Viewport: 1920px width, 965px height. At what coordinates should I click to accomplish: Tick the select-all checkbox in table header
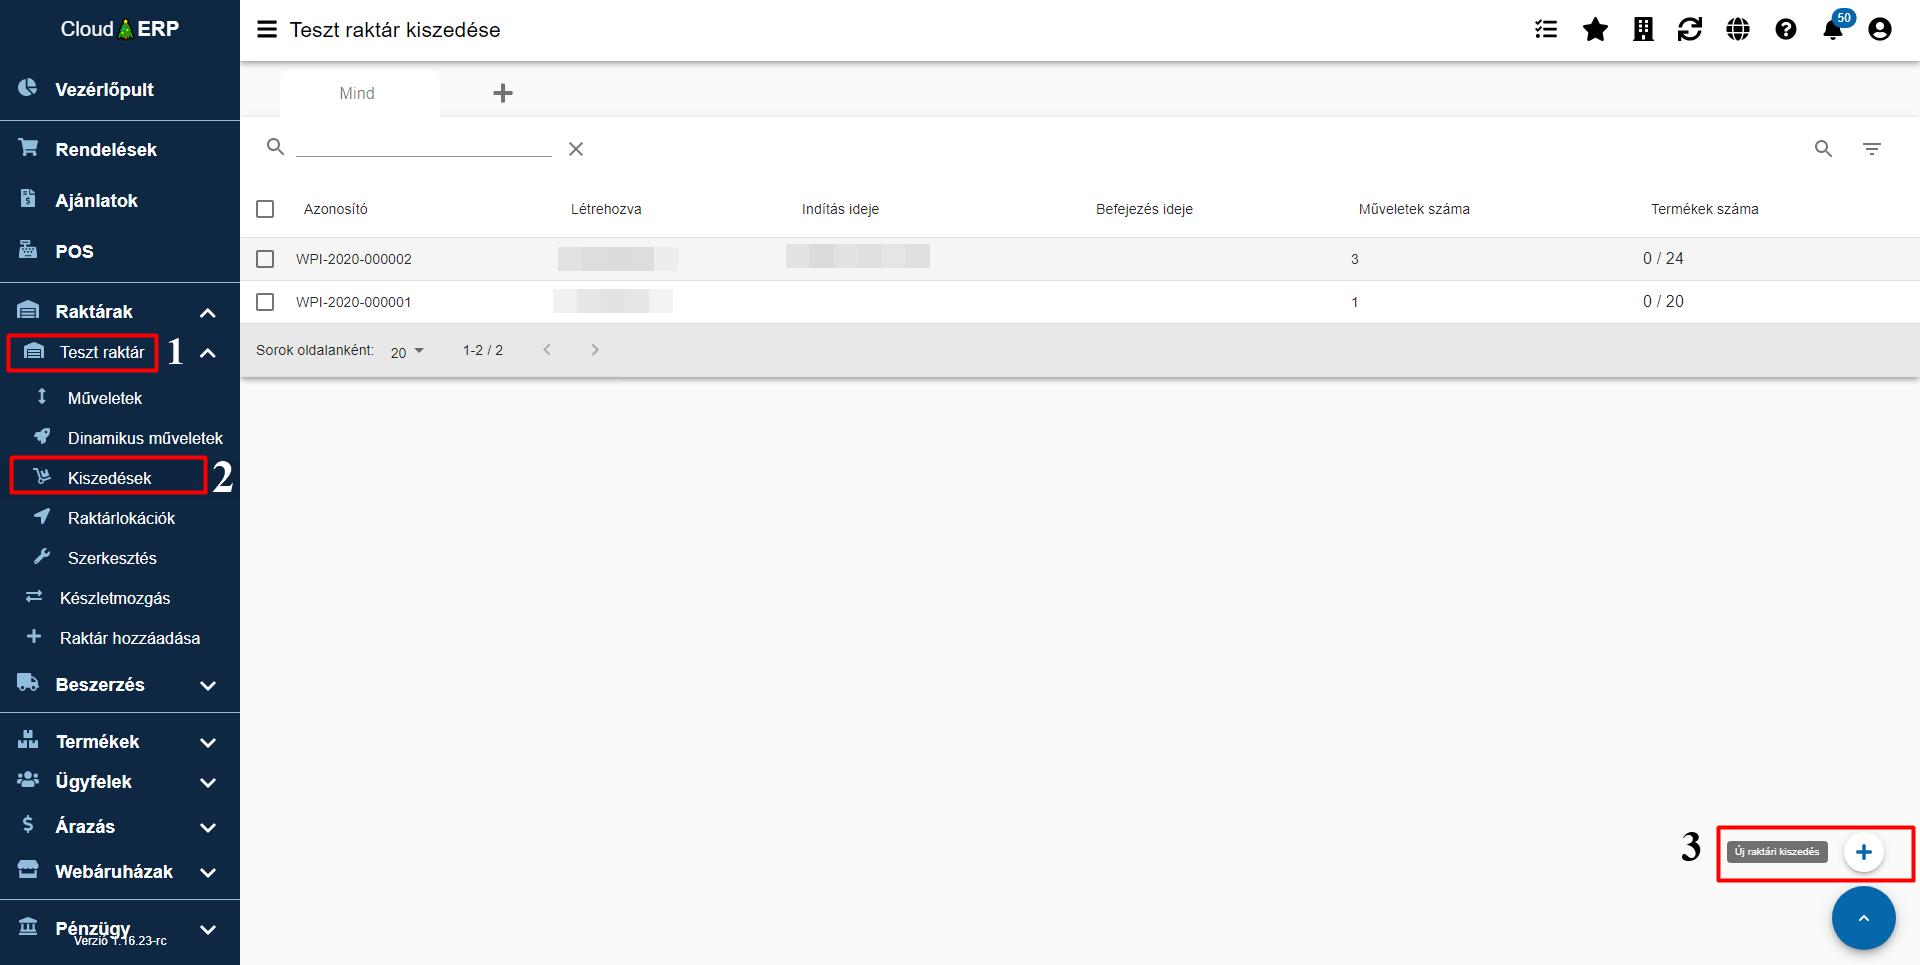point(265,209)
